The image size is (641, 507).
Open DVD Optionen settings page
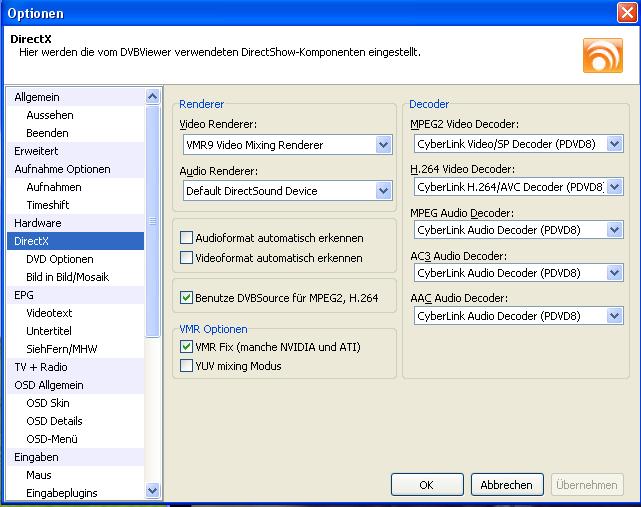pyautogui.click(x=60, y=259)
